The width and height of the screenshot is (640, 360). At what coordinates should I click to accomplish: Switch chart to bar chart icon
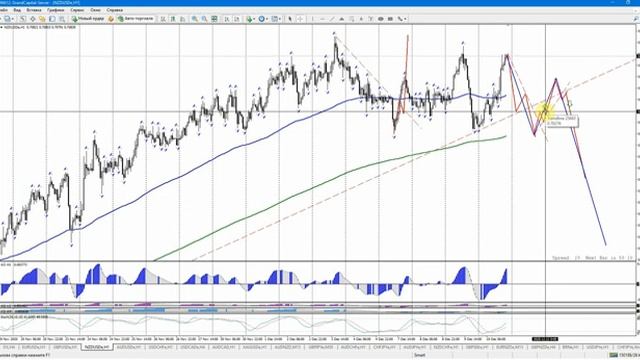(162, 19)
